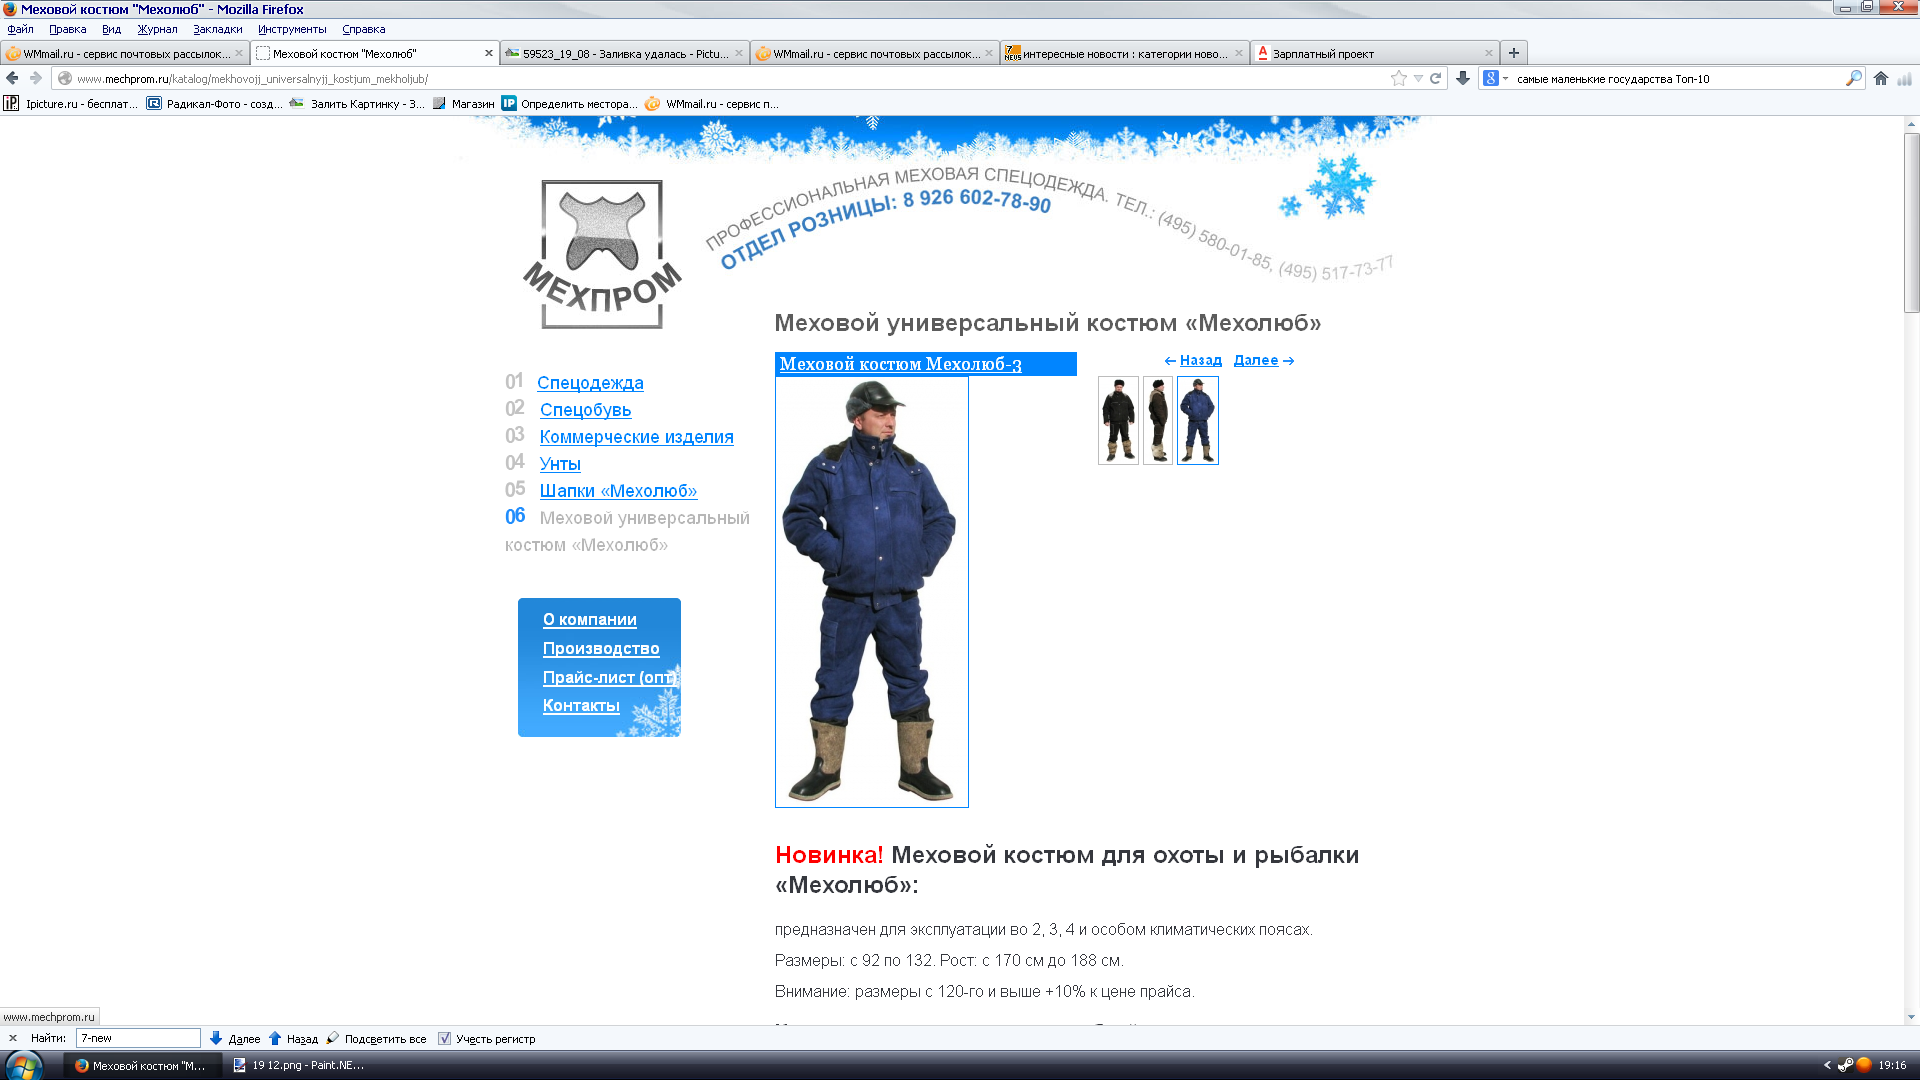Highlight all matches with Подсветить все
1920x1080 pixels.
coord(377,1038)
